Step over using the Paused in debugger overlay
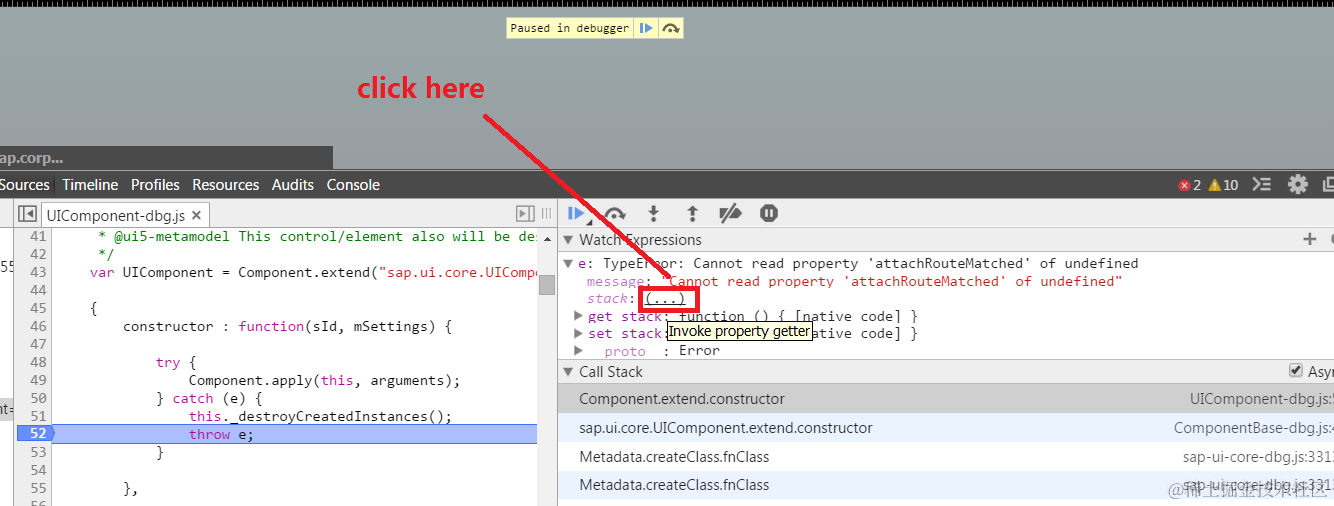The height and width of the screenshot is (506, 1334). click(x=671, y=28)
